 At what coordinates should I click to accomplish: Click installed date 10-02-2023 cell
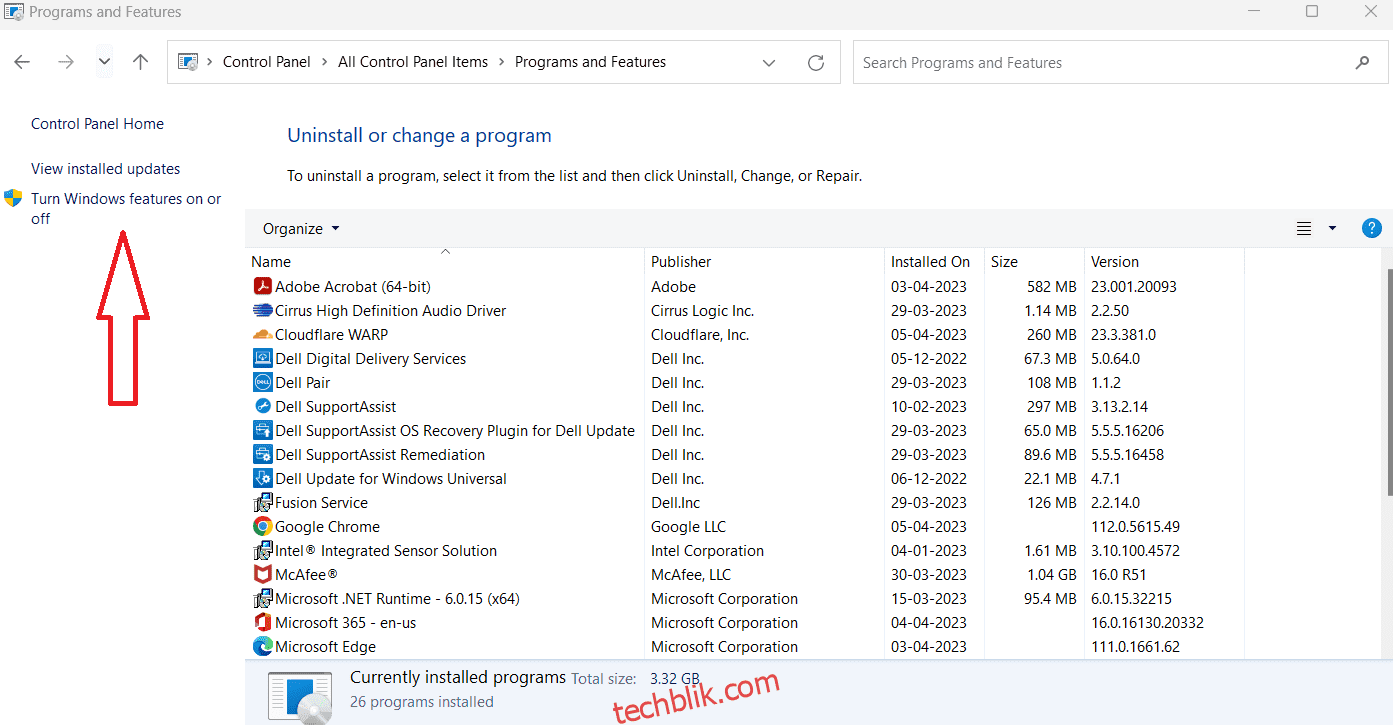coord(929,407)
